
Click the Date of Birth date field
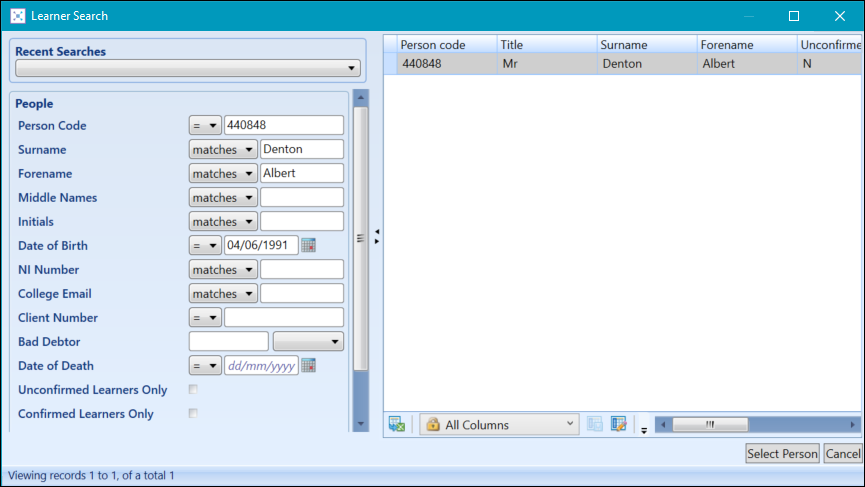pyautogui.click(x=261, y=245)
